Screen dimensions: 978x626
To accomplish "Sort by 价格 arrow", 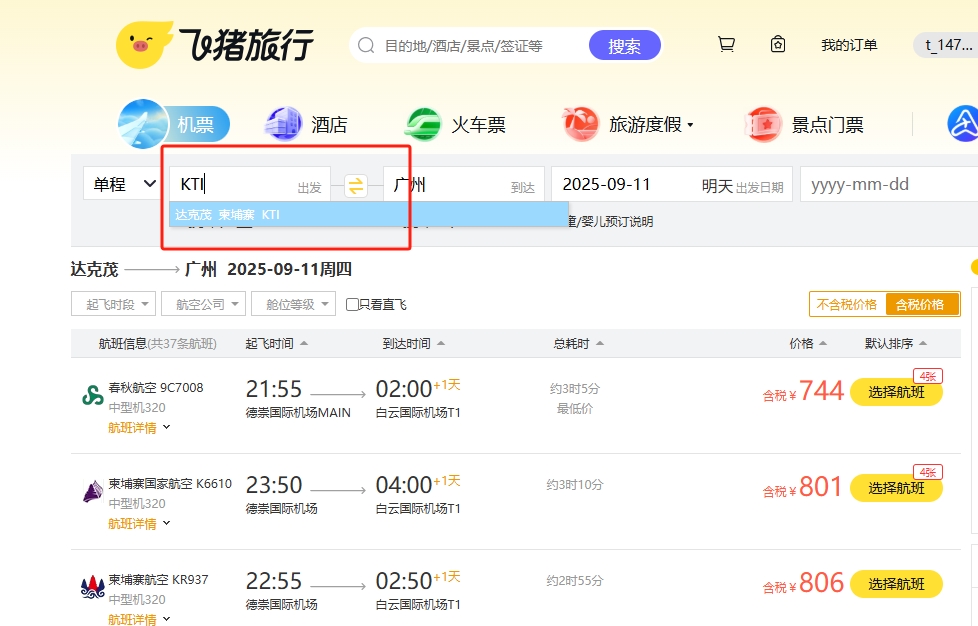I will (x=823, y=343).
